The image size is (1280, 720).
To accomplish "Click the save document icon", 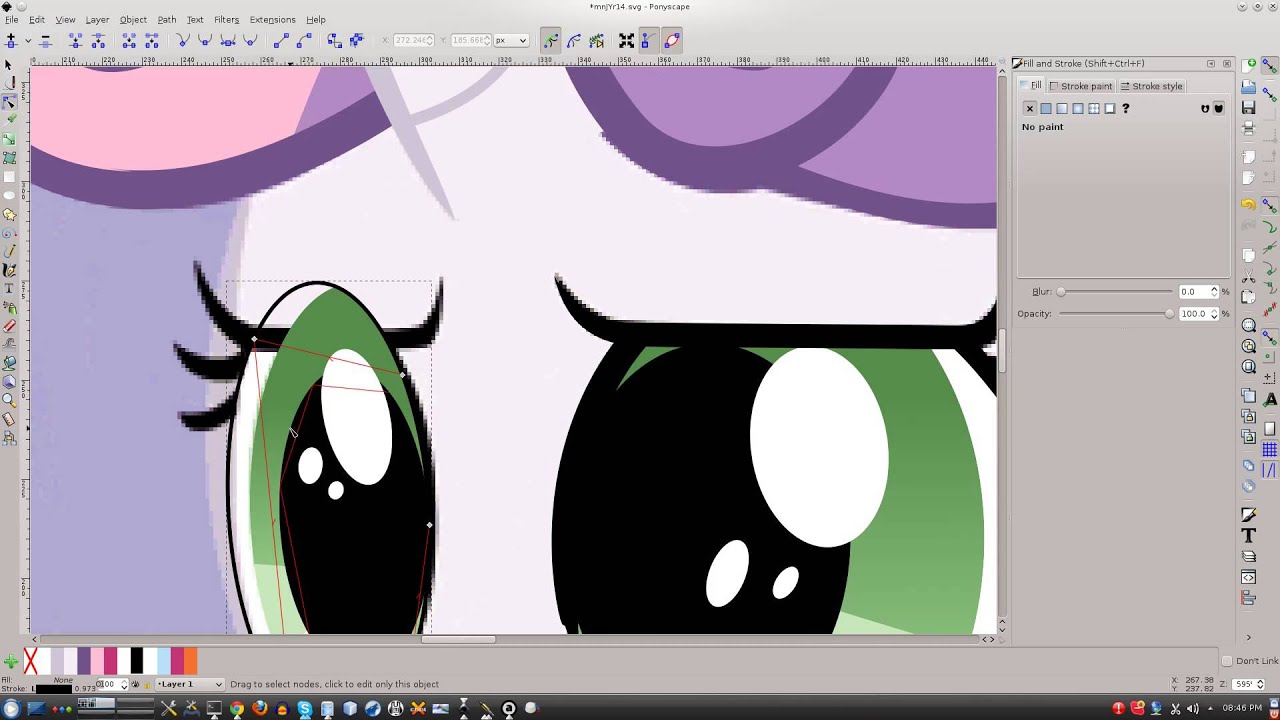I will coord(1249,108).
